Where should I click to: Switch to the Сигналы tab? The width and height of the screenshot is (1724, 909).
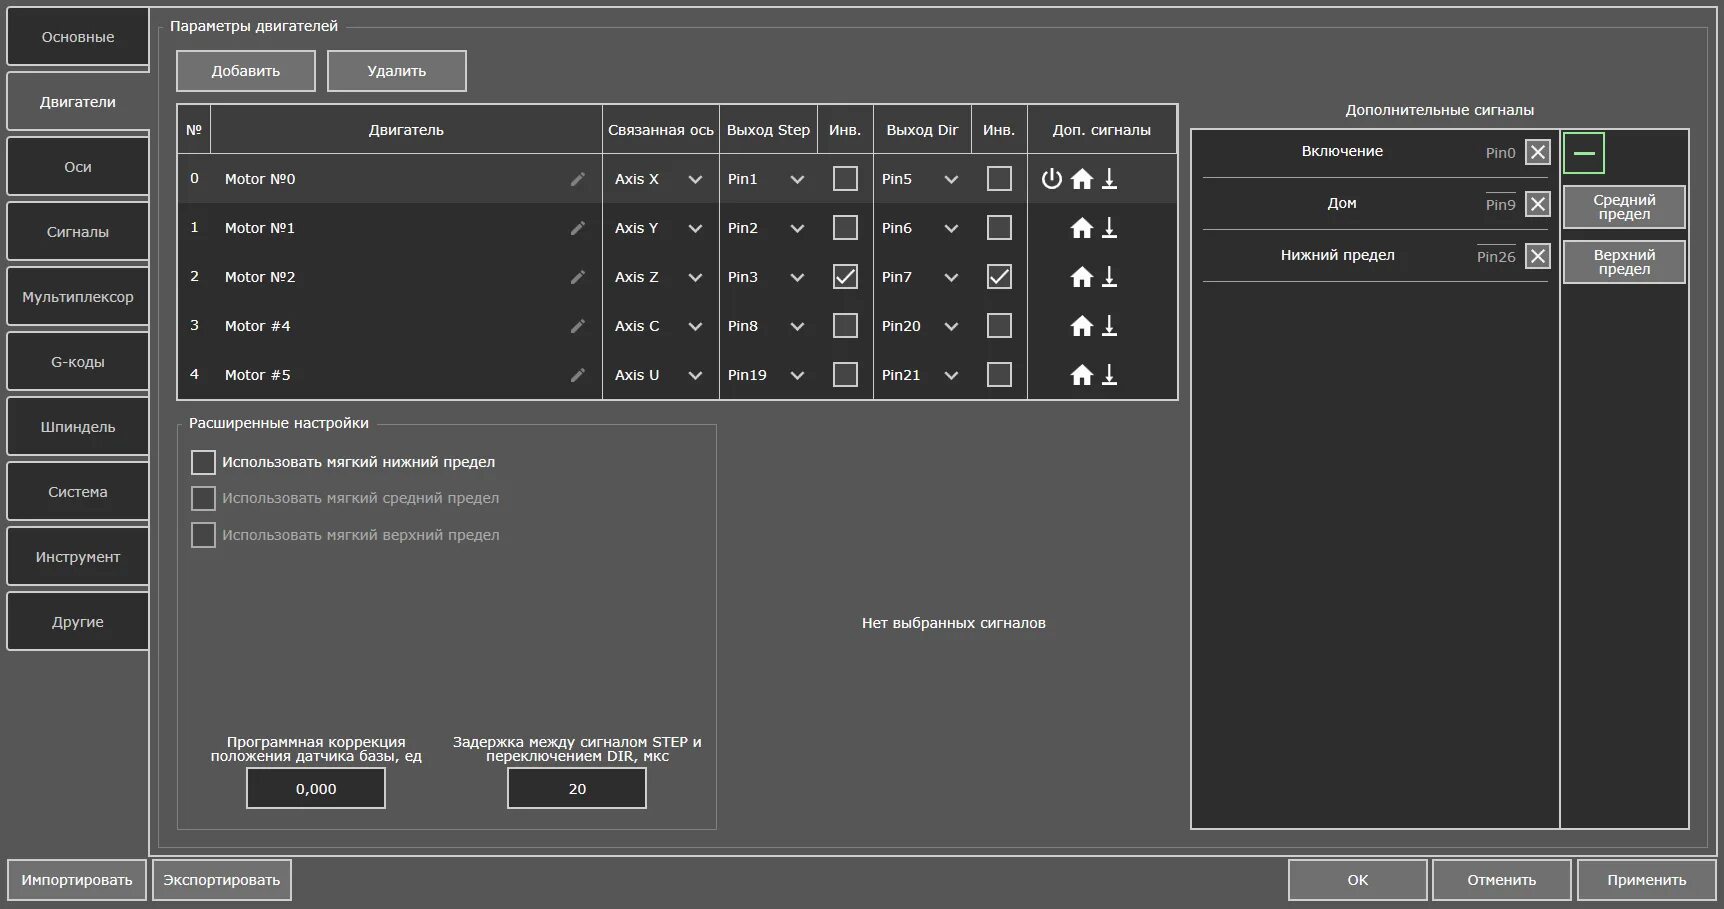point(78,232)
